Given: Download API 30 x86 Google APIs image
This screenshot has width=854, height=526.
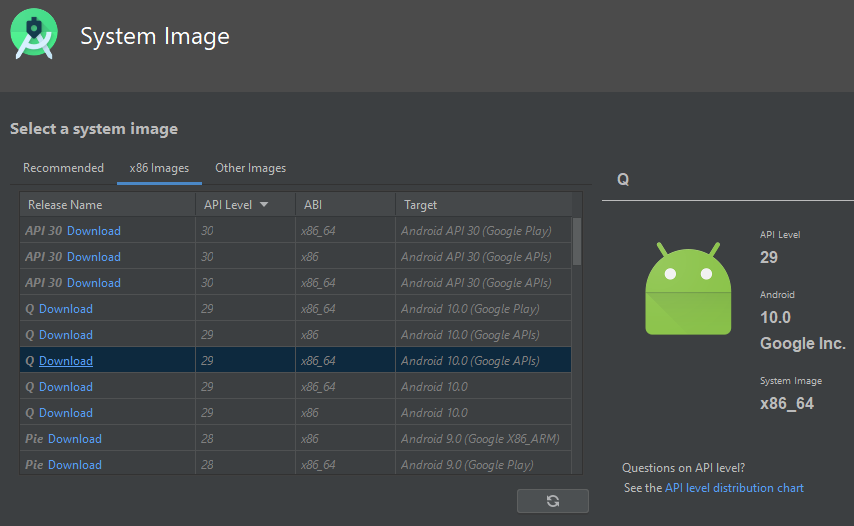Looking at the screenshot, I should 93,257.
